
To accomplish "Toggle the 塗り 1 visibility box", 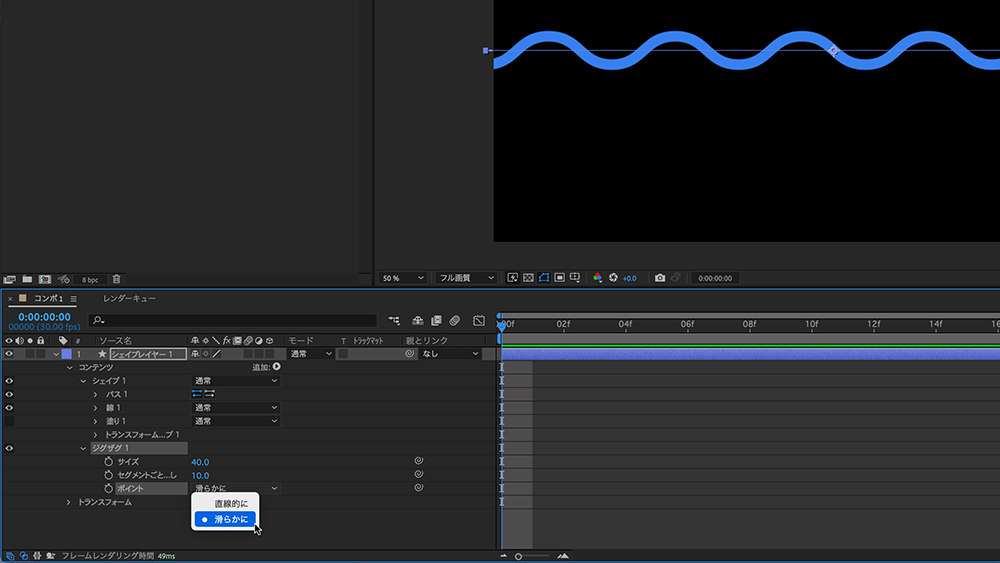I will (9, 421).
